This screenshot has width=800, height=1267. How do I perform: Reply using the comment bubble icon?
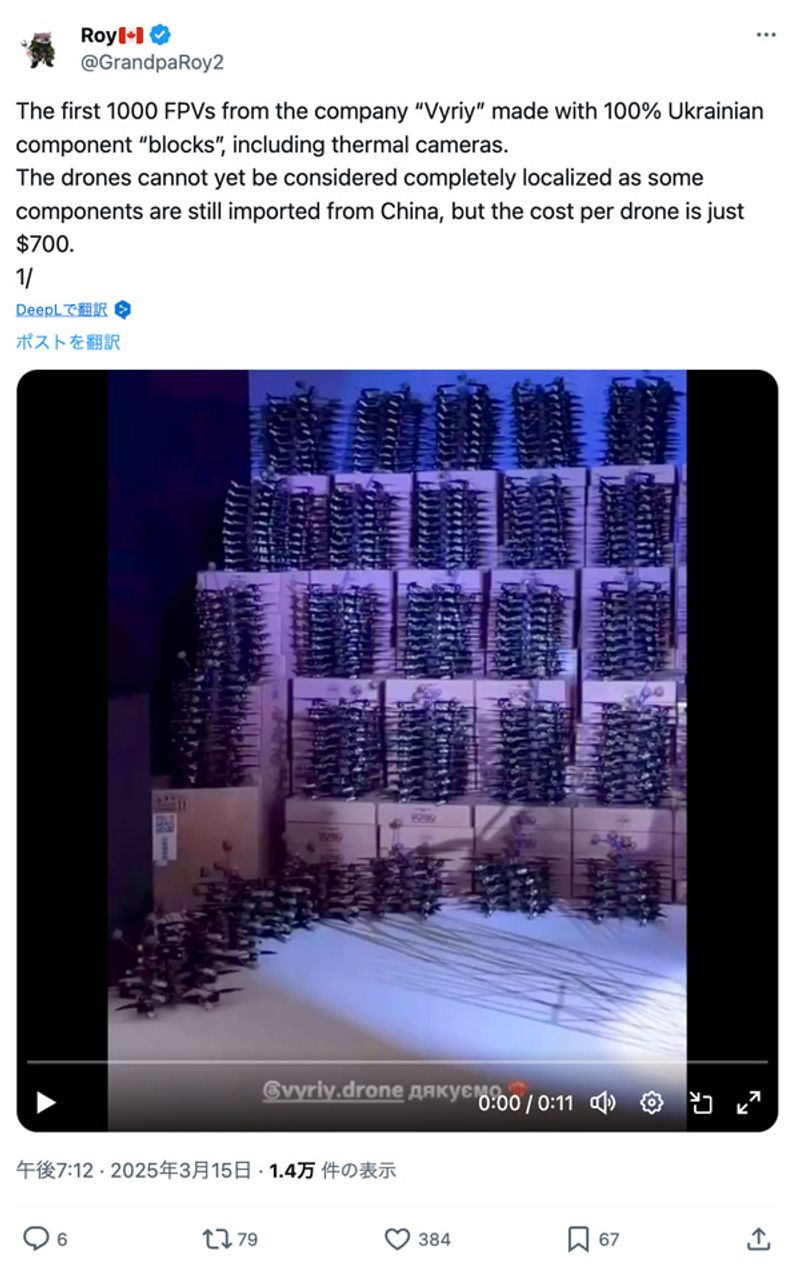click(36, 1239)
